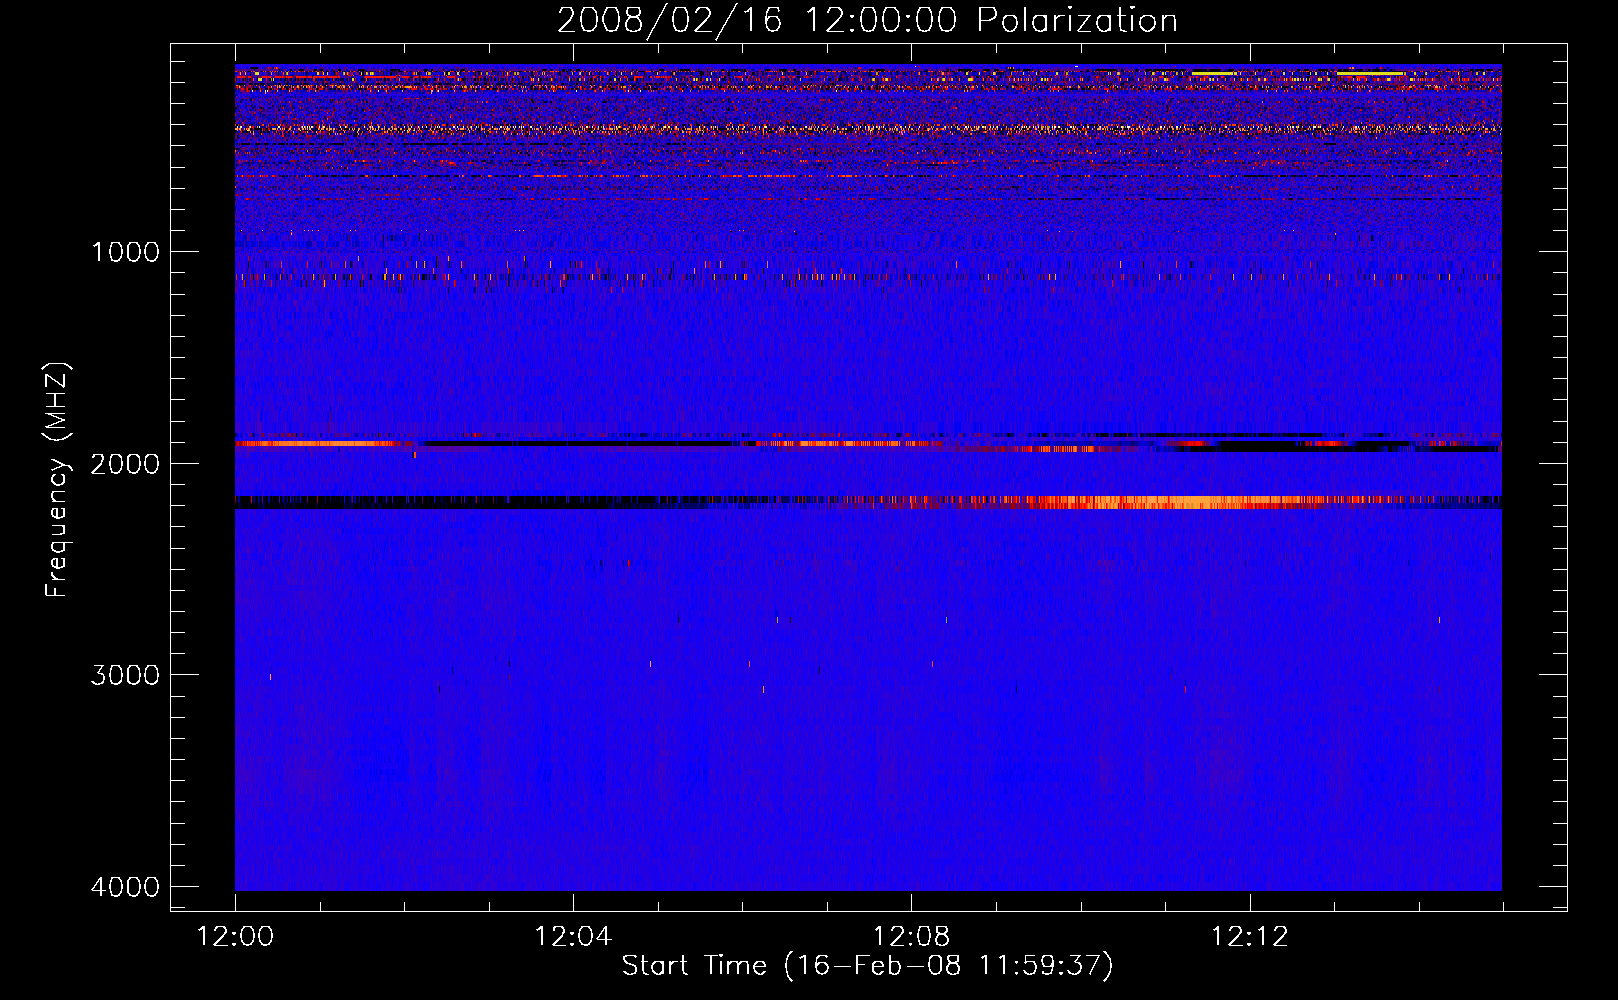Click the 4000 frequency tick label
The image size is (1618, 1000).
(125, 887)
